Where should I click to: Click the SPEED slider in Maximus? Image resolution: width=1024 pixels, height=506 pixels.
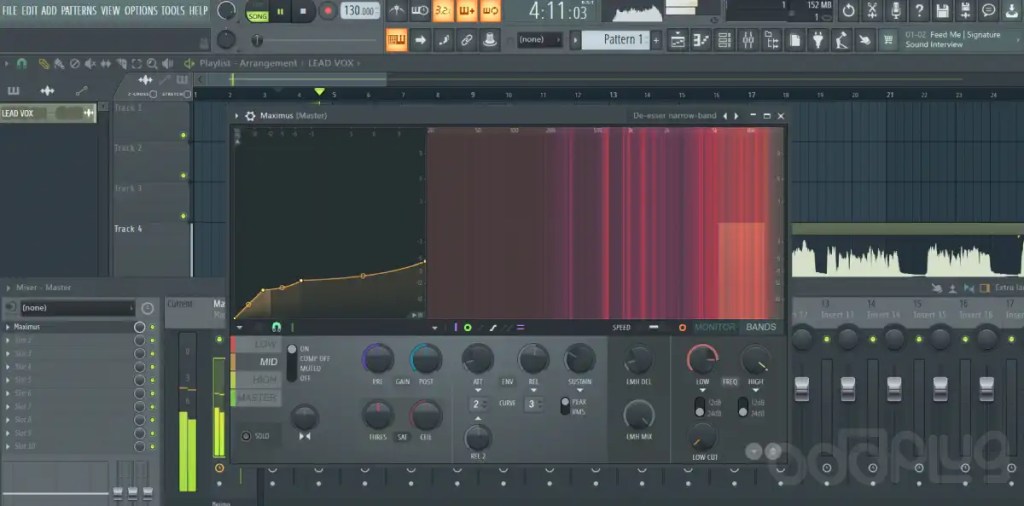pyautogui.click(x=654, y=327)
